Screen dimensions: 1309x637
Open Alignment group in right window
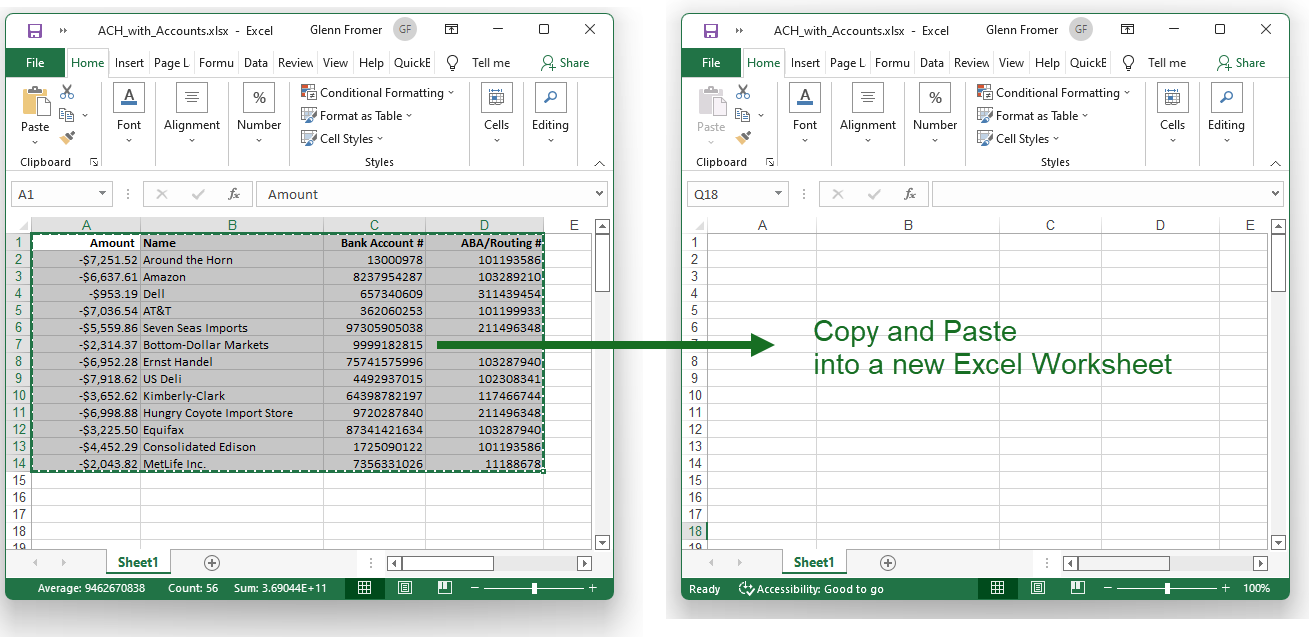[x=868, y=114]
